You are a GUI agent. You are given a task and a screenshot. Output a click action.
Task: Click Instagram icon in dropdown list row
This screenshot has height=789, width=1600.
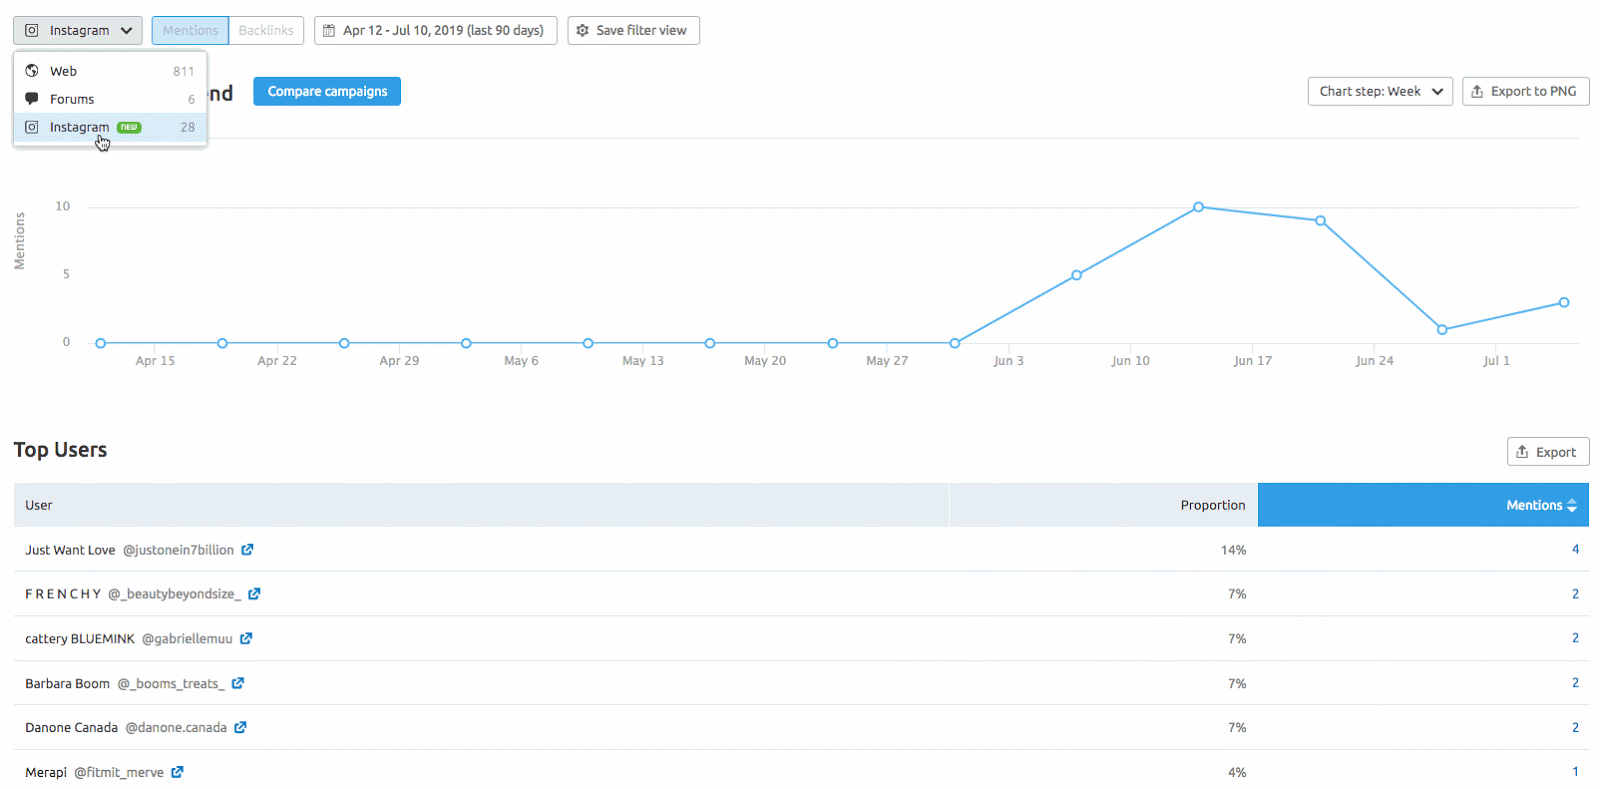[x=32, y=127]
